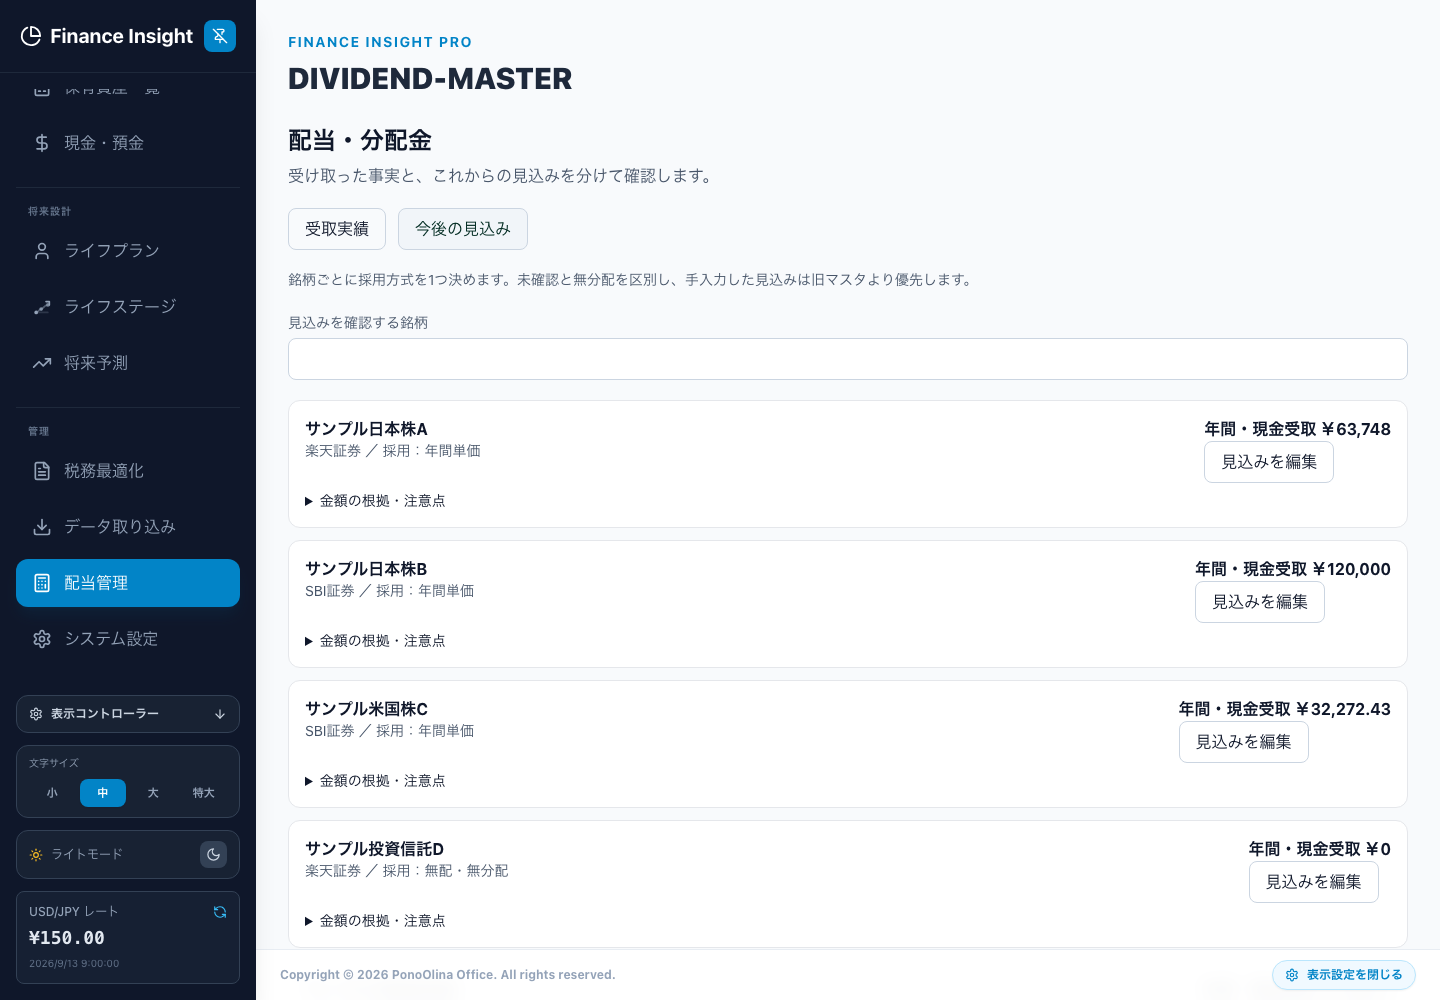Click the 2026/9/13 9:00:00 timestamp
1440x1000 pixels.
pos(74,964)
